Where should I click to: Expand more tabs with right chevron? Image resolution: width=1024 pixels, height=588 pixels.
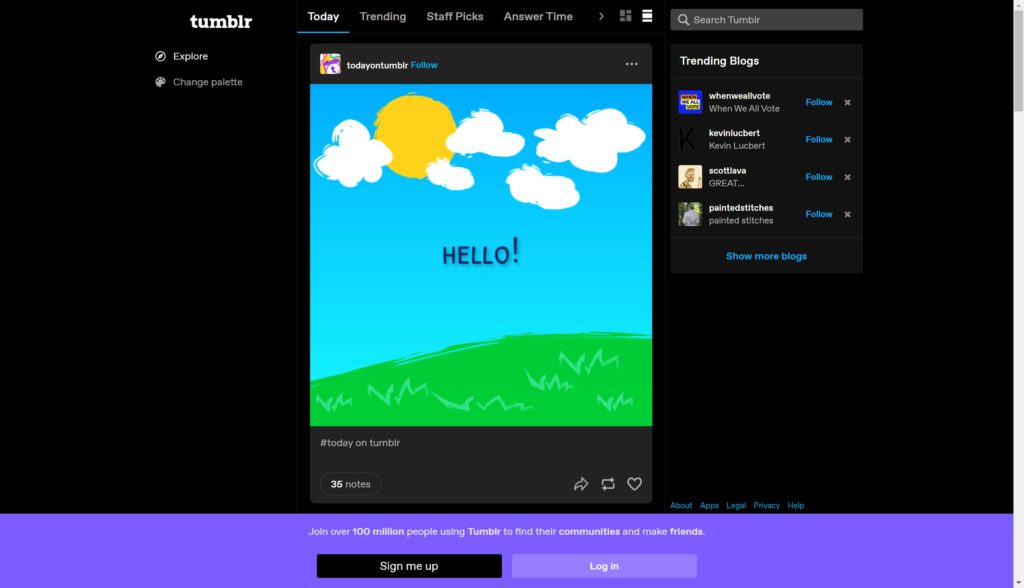pyautogui.click(x=601, y=16)
